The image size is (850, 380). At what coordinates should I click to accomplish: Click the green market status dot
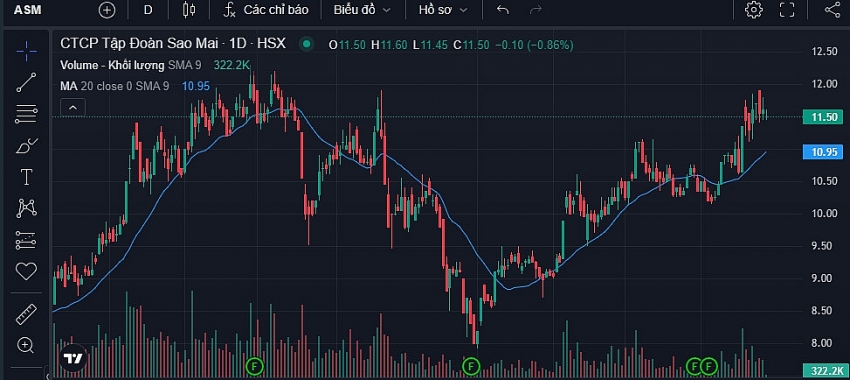(307, 44)
